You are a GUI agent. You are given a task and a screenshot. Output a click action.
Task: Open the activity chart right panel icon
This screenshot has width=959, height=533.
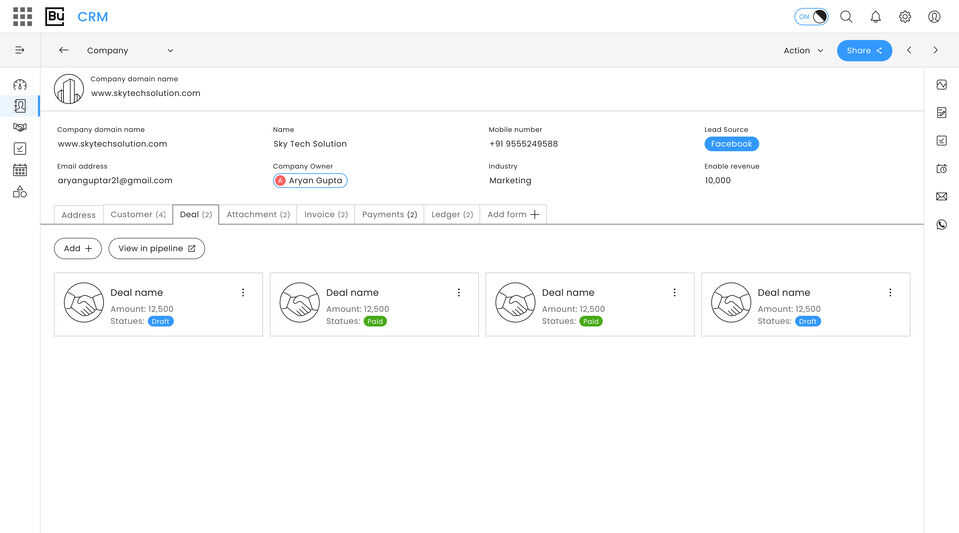941,84
